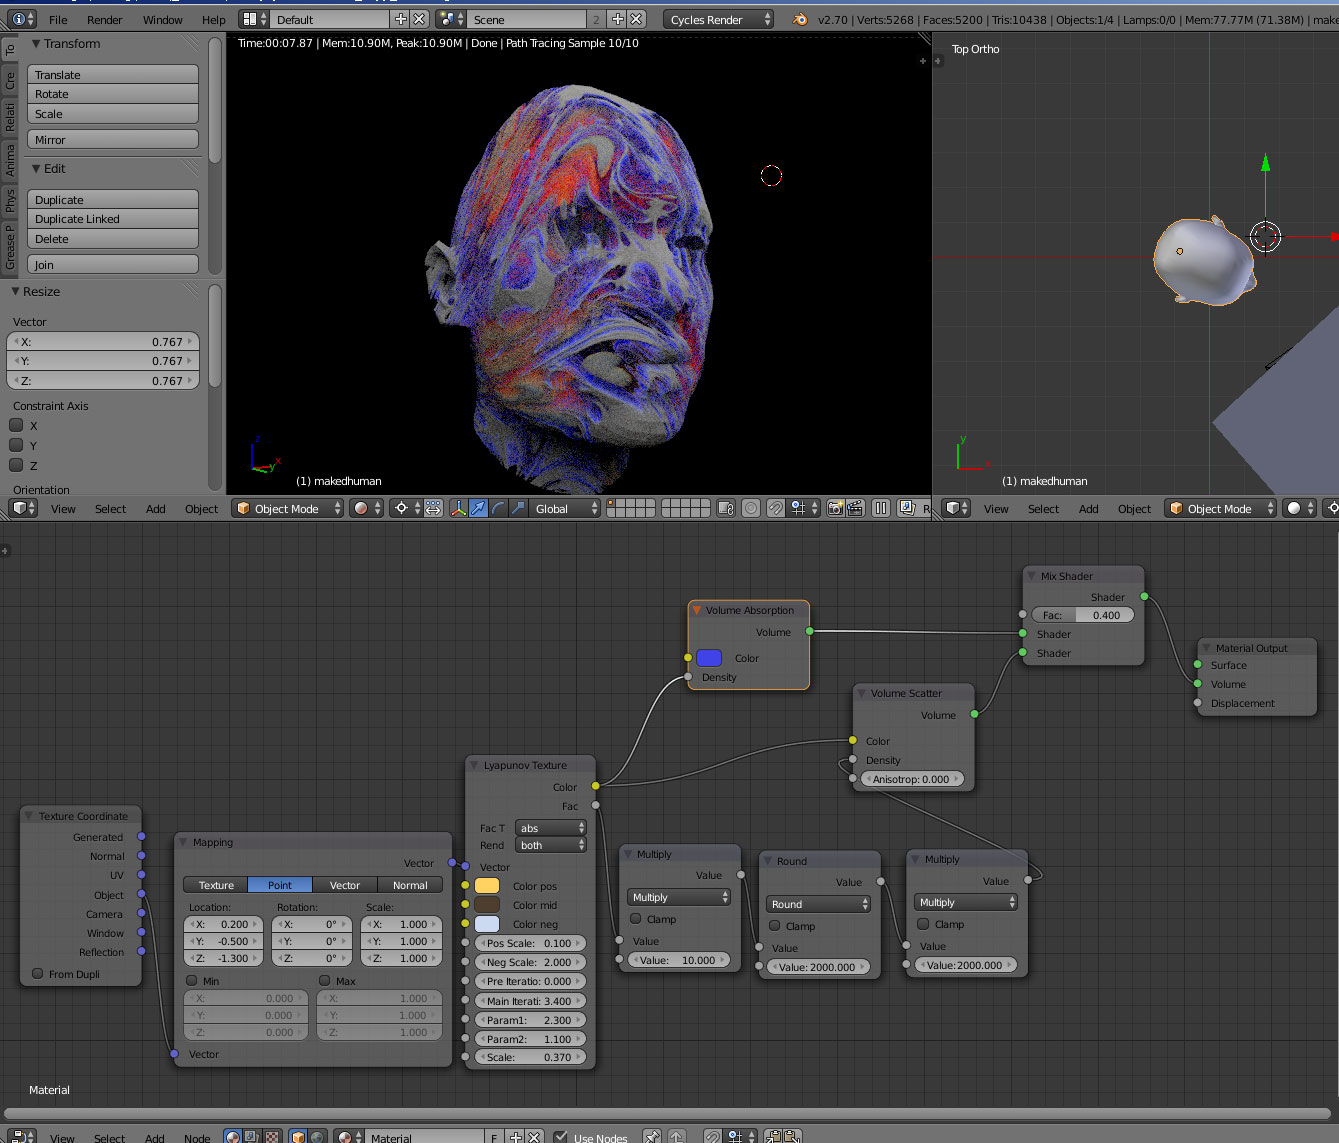Click the pin node tree icon

652,1137
